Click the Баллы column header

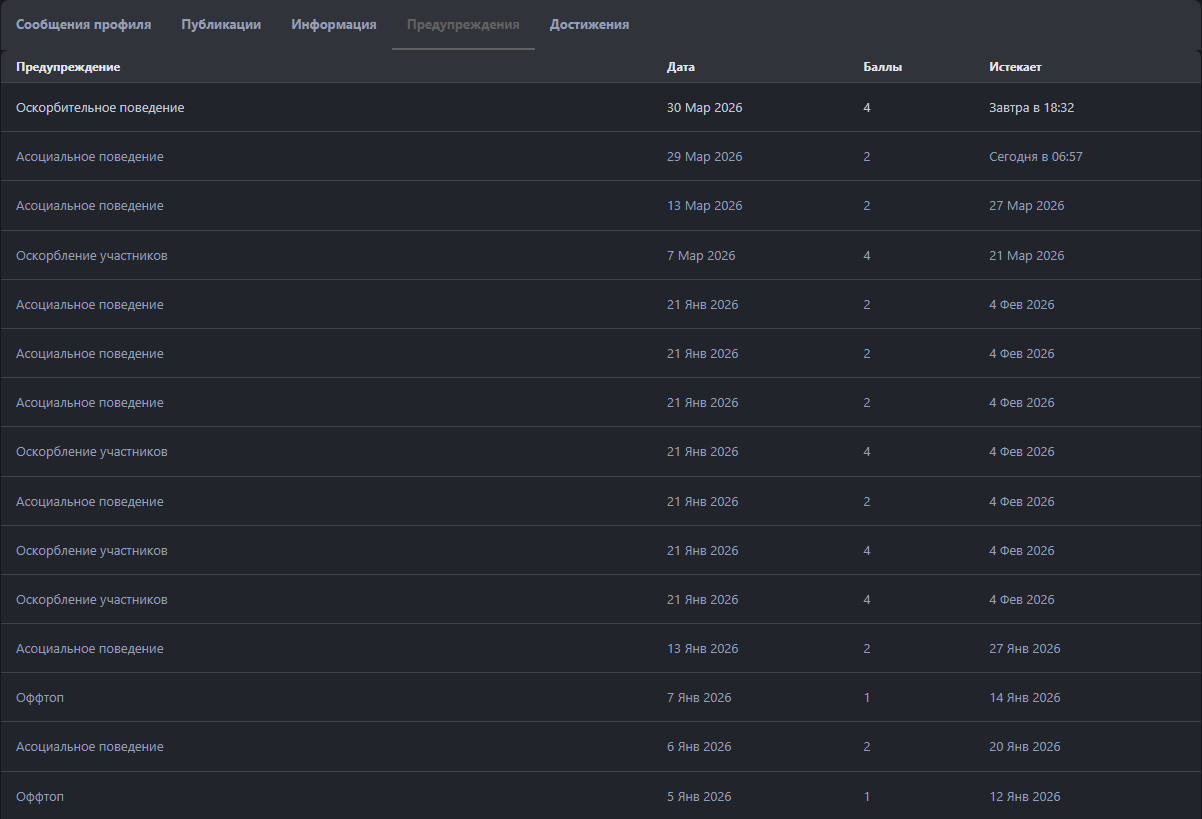[882, 67]
